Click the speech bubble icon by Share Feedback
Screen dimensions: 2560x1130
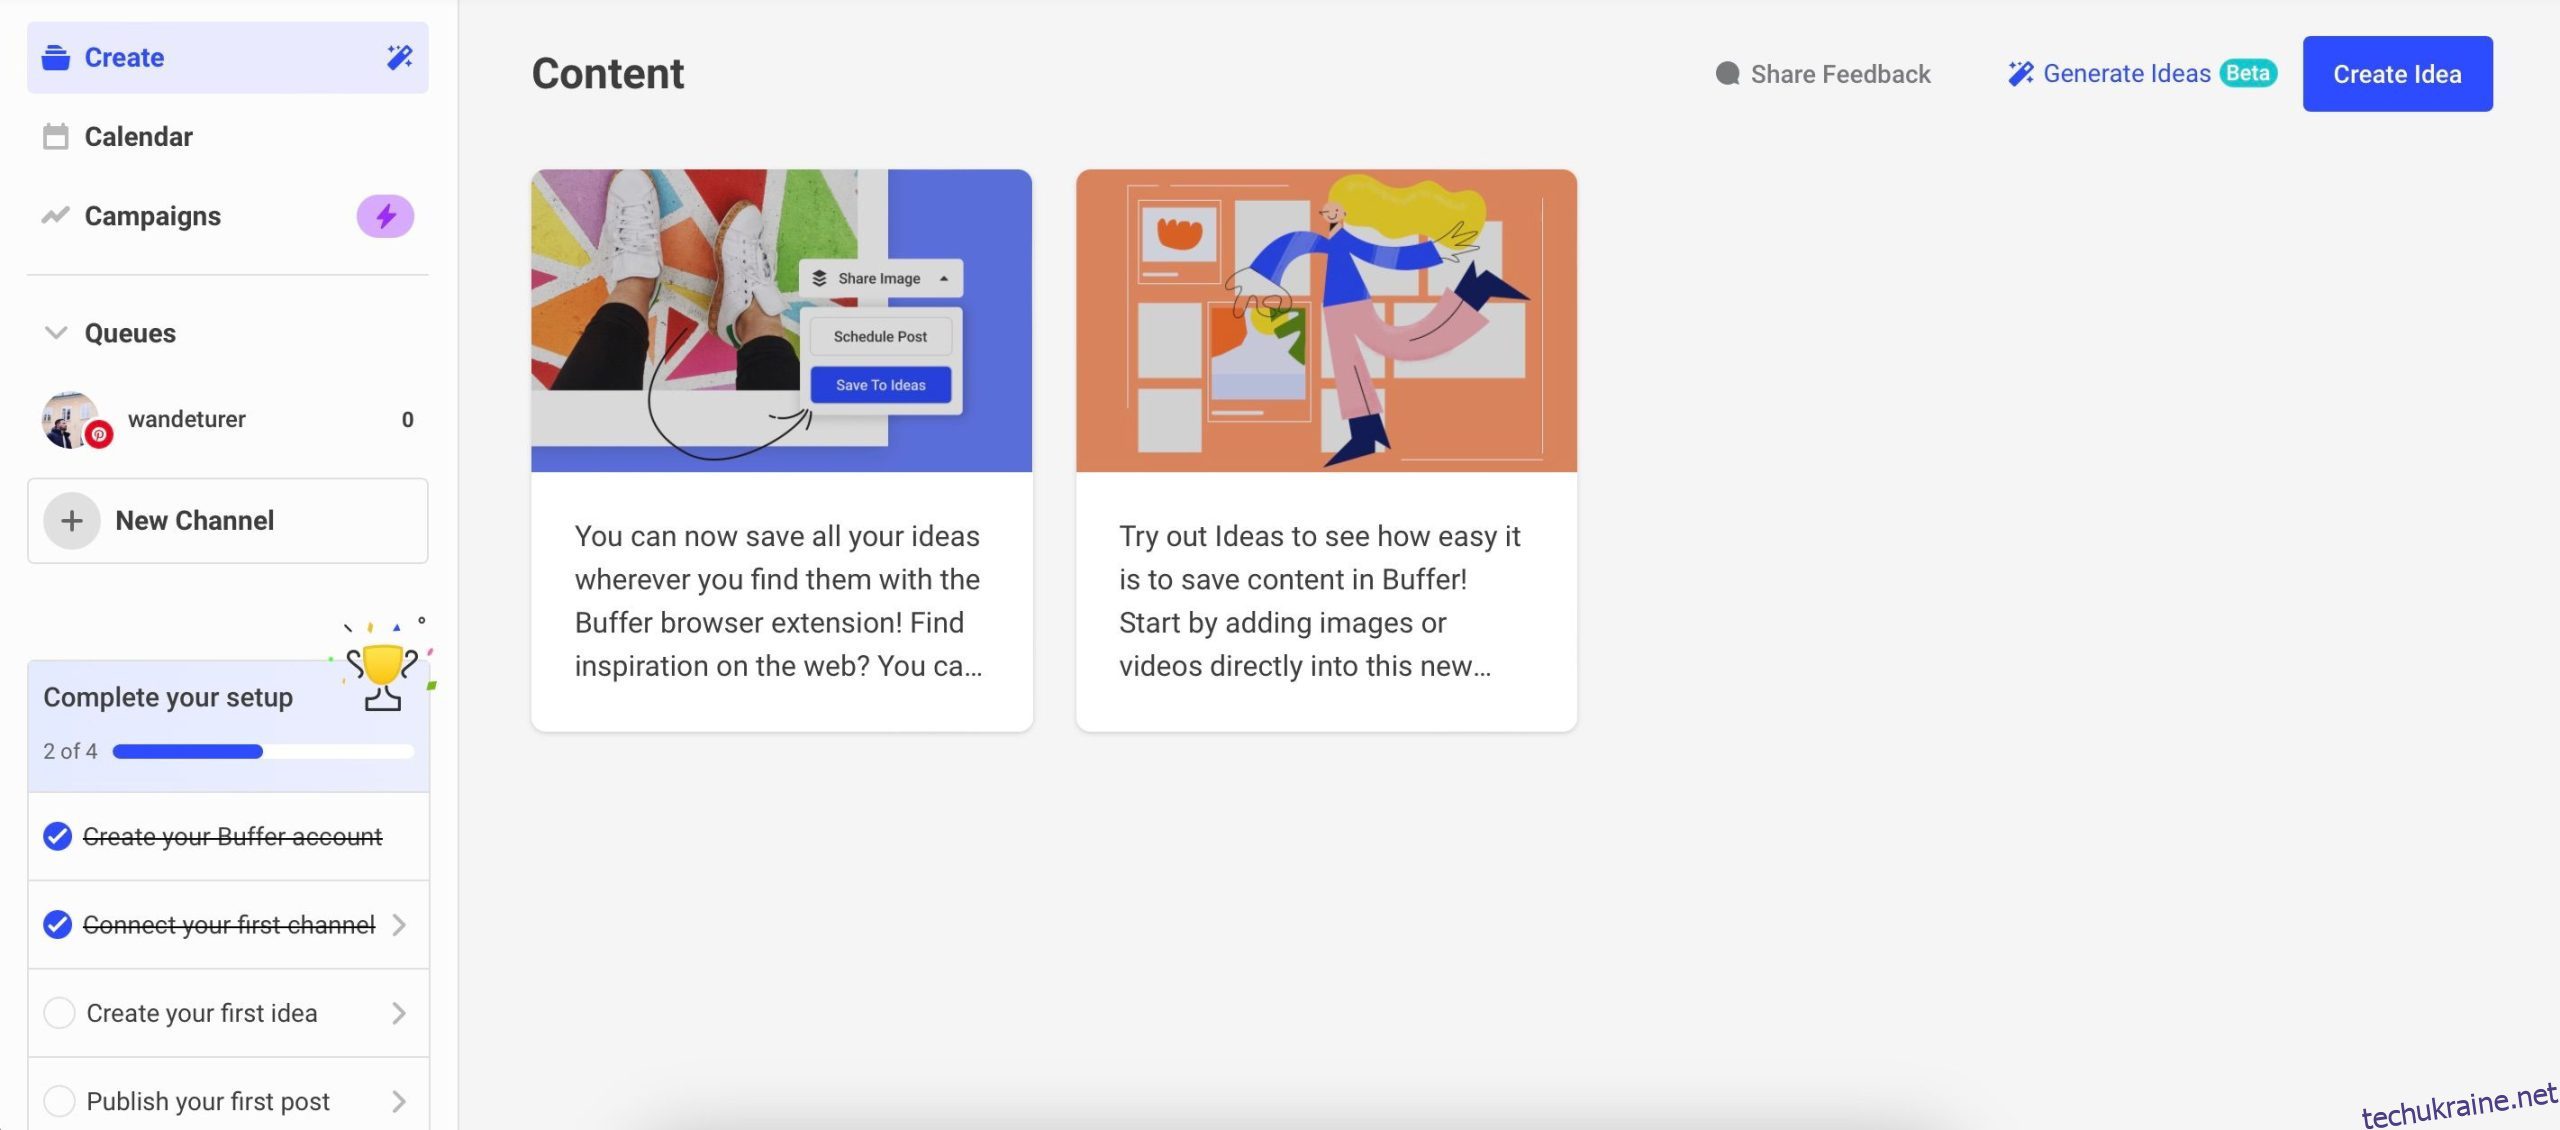(1727, 73)
